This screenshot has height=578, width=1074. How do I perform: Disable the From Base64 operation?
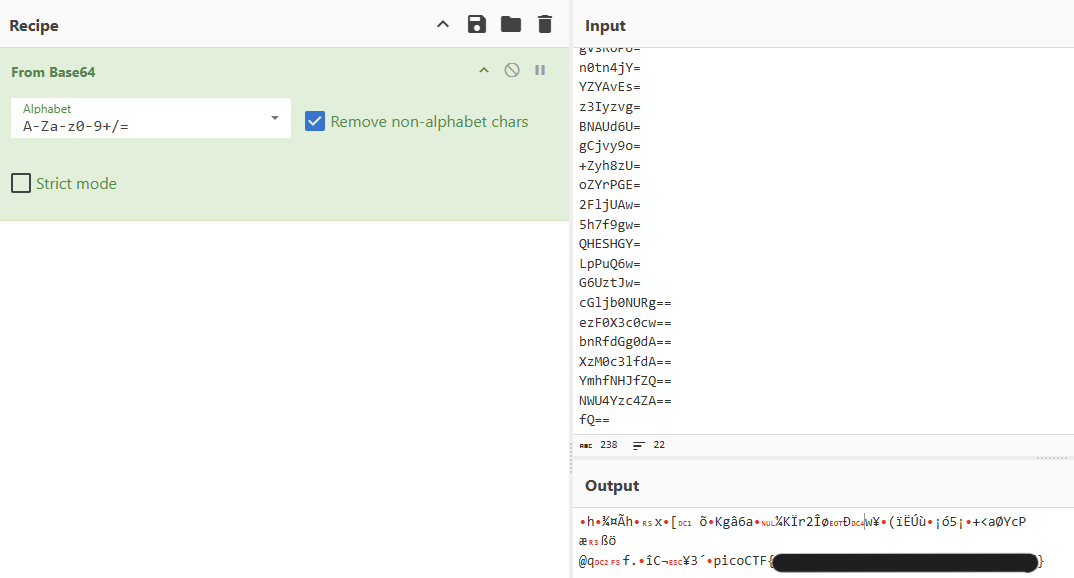click(x=512, y=70)
